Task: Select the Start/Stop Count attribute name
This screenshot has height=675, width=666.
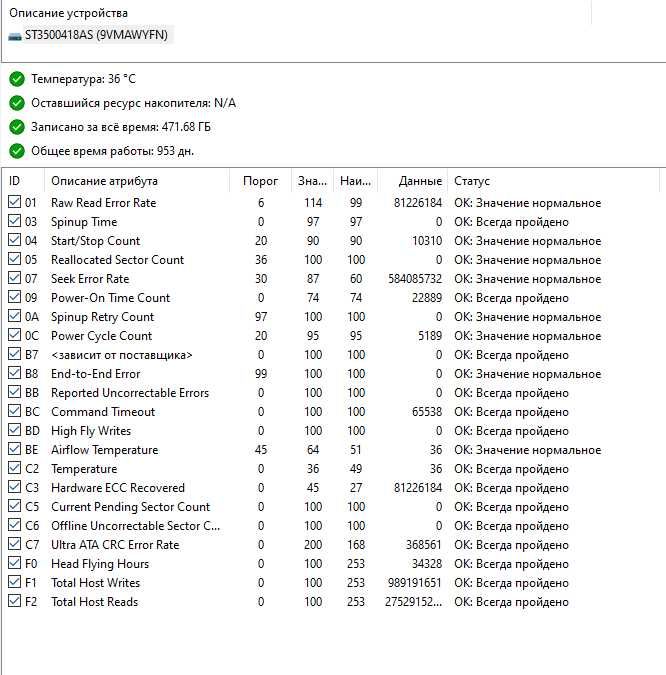Action: coord(96,241)
